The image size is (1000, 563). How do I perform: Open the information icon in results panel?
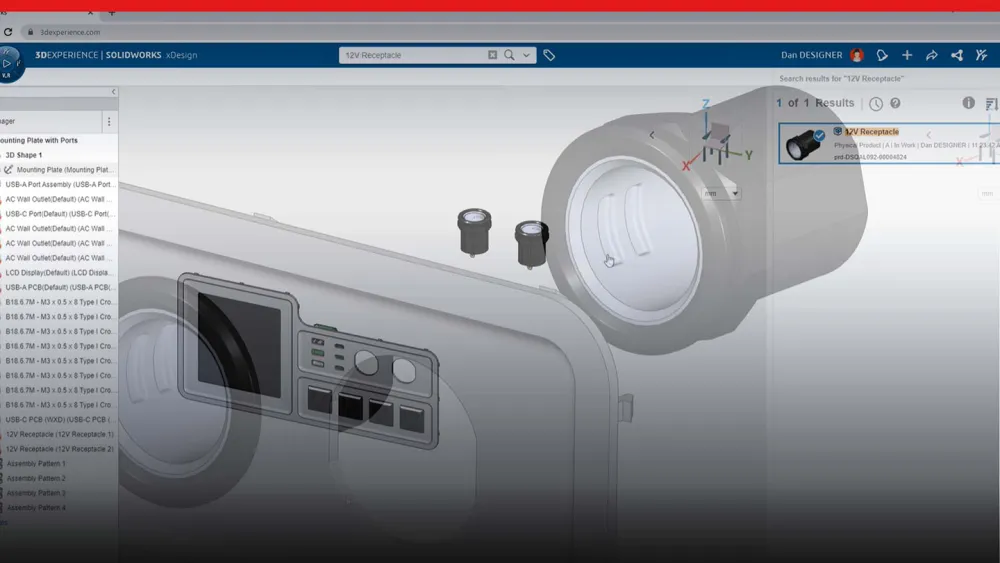coord(968,103)
